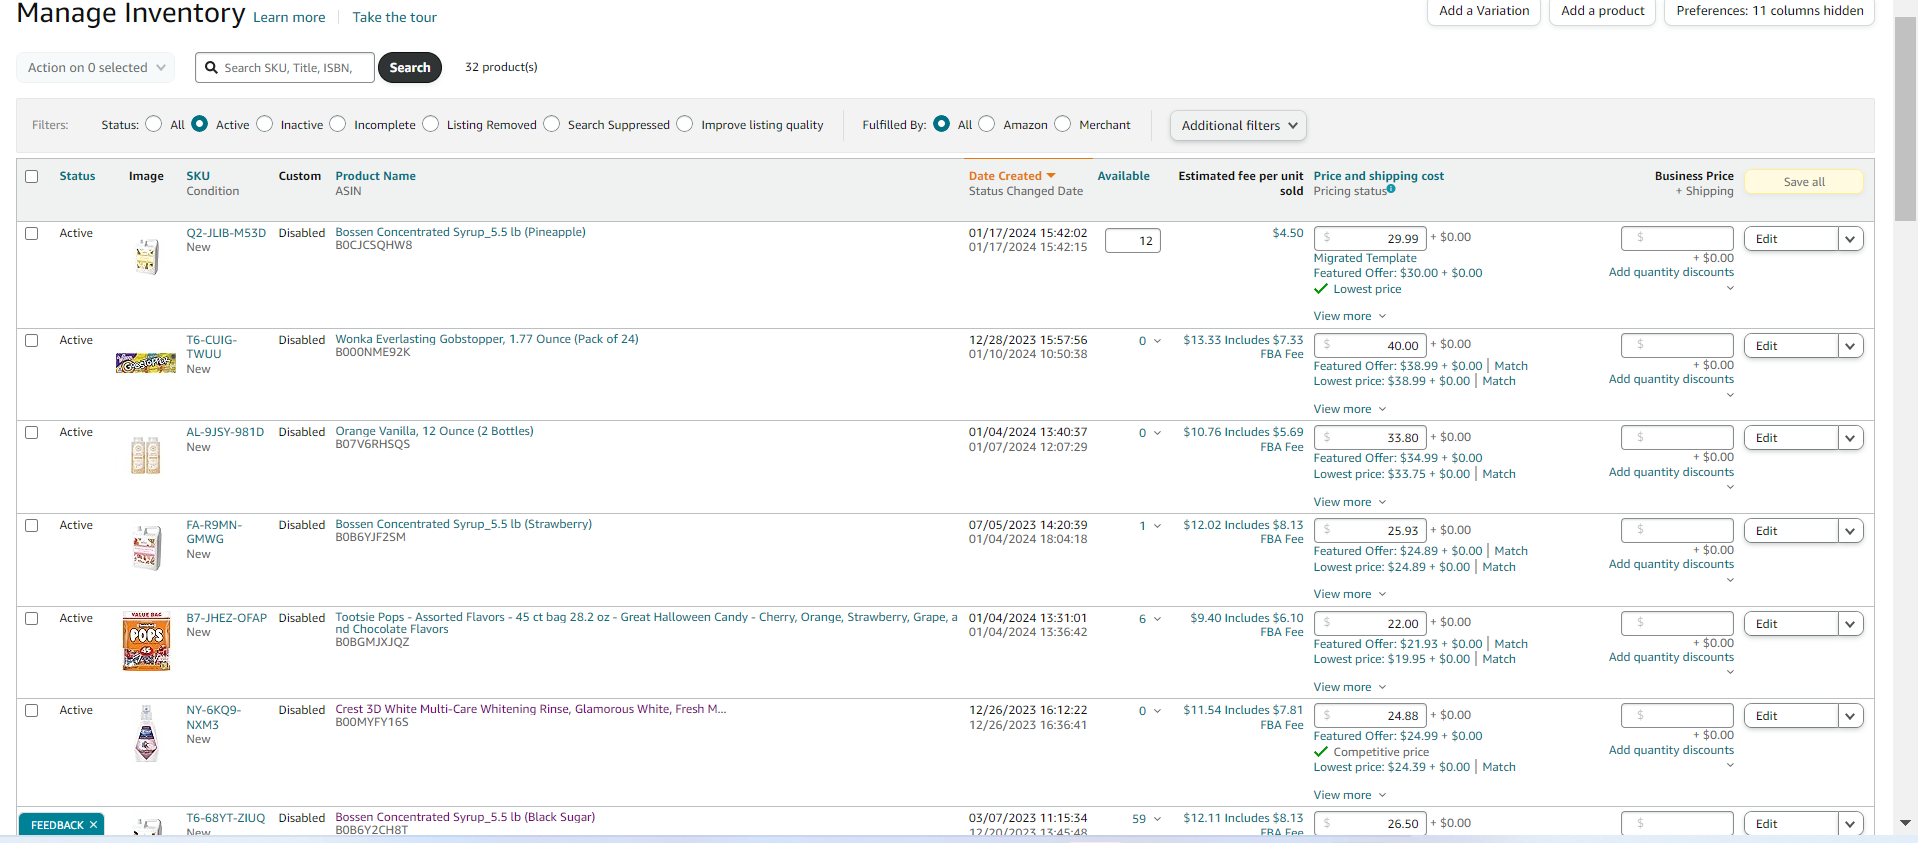Open Edit dropdown arrow for Crest 3D White row

click(1851, 716)
